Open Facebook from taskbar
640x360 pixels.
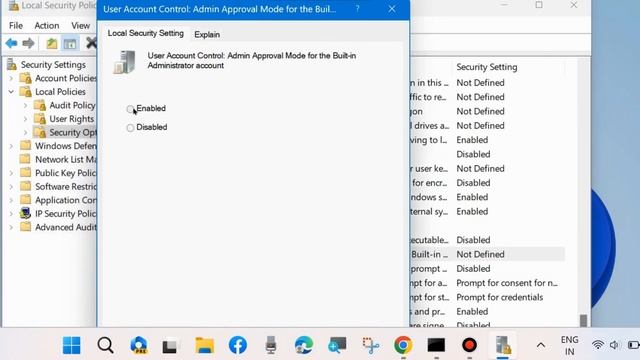238,345
